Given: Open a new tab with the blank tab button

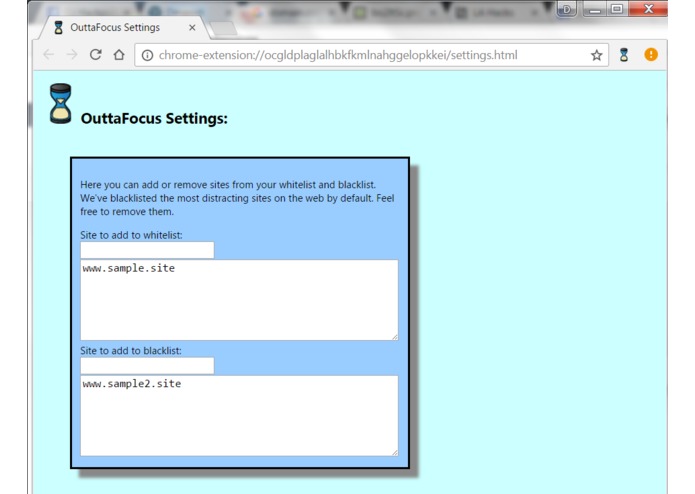Looking at the screenshot, I should [223, 28].
